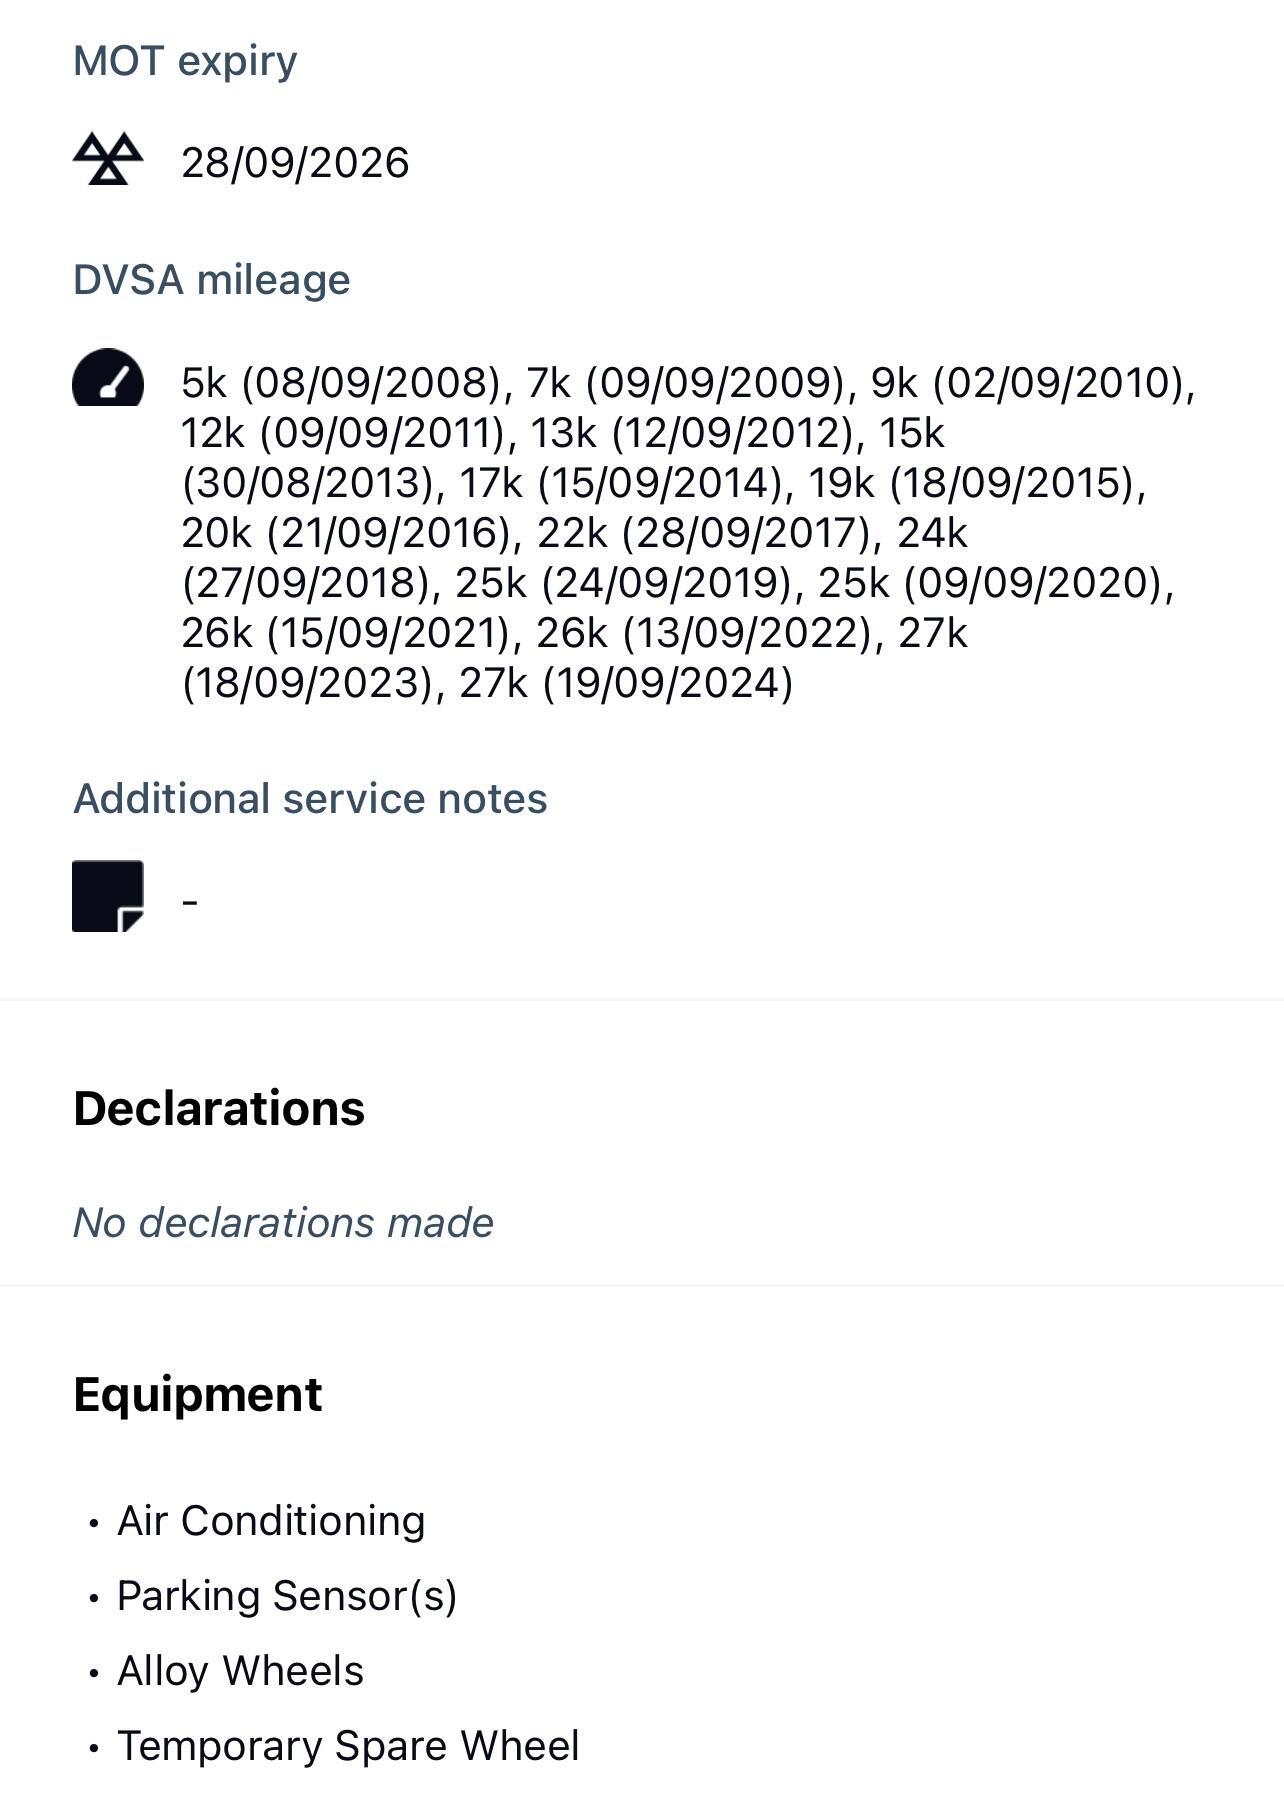Click the MOT expiry label
Screen dimensions: 1284x1795
click(x=185, y=61)
